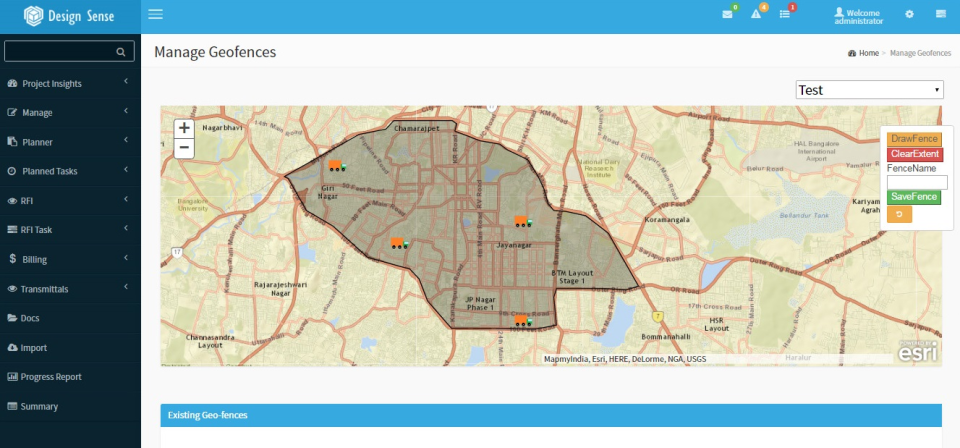Expand the RFI Task menu chevron
Image resolution: width=960 pixels, height=448 pixels.
coord(126,228)
